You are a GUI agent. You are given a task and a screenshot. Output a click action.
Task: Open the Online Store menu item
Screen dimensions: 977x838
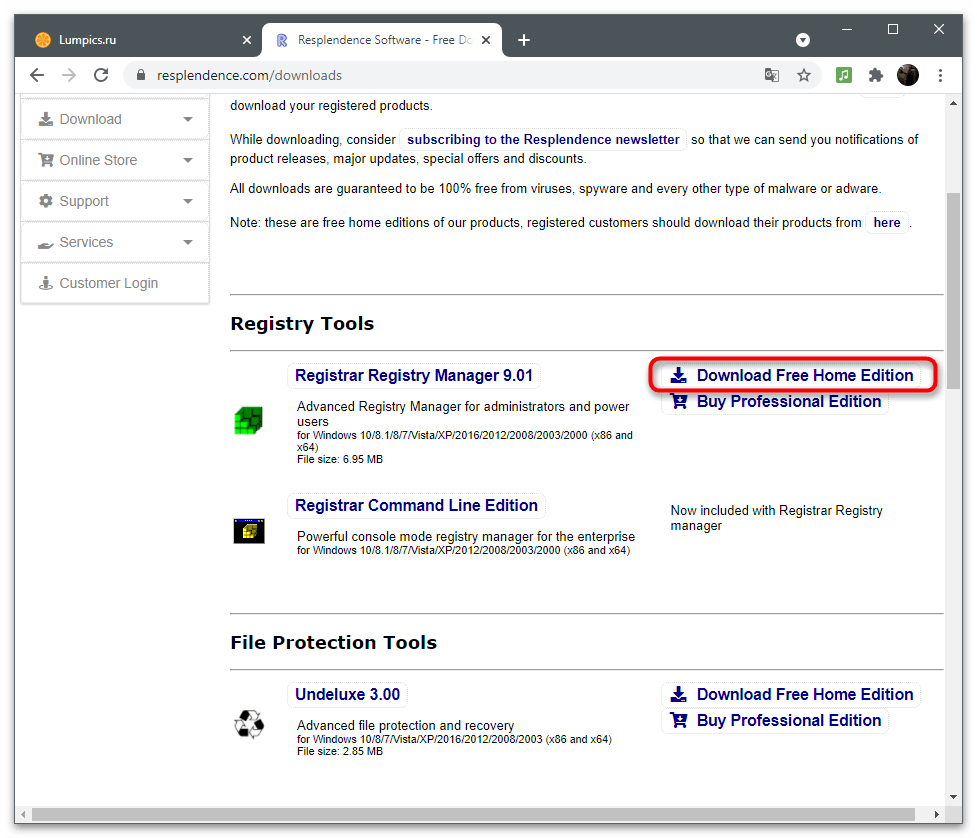coord(115,160)
